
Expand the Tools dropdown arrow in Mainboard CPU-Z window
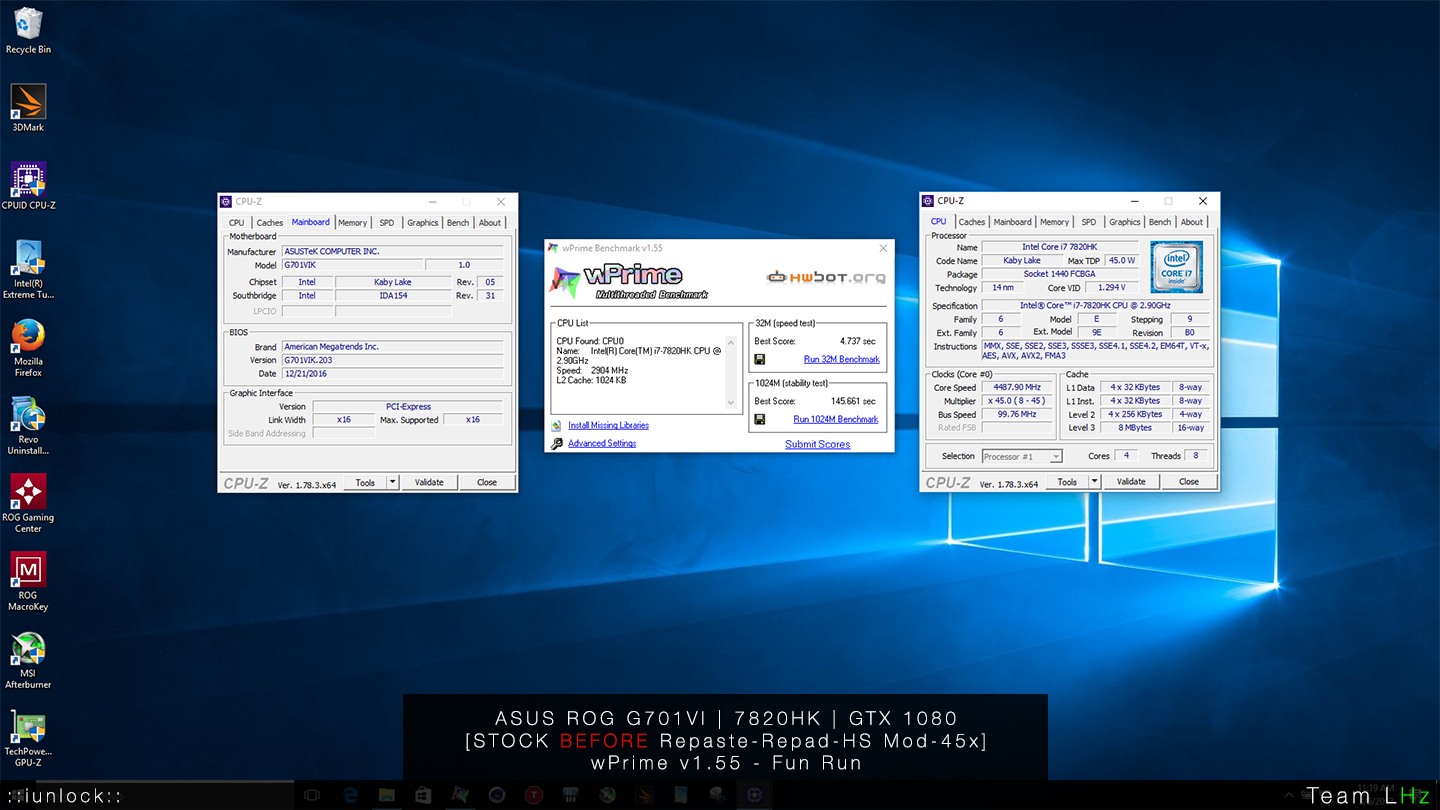point(393,482)
